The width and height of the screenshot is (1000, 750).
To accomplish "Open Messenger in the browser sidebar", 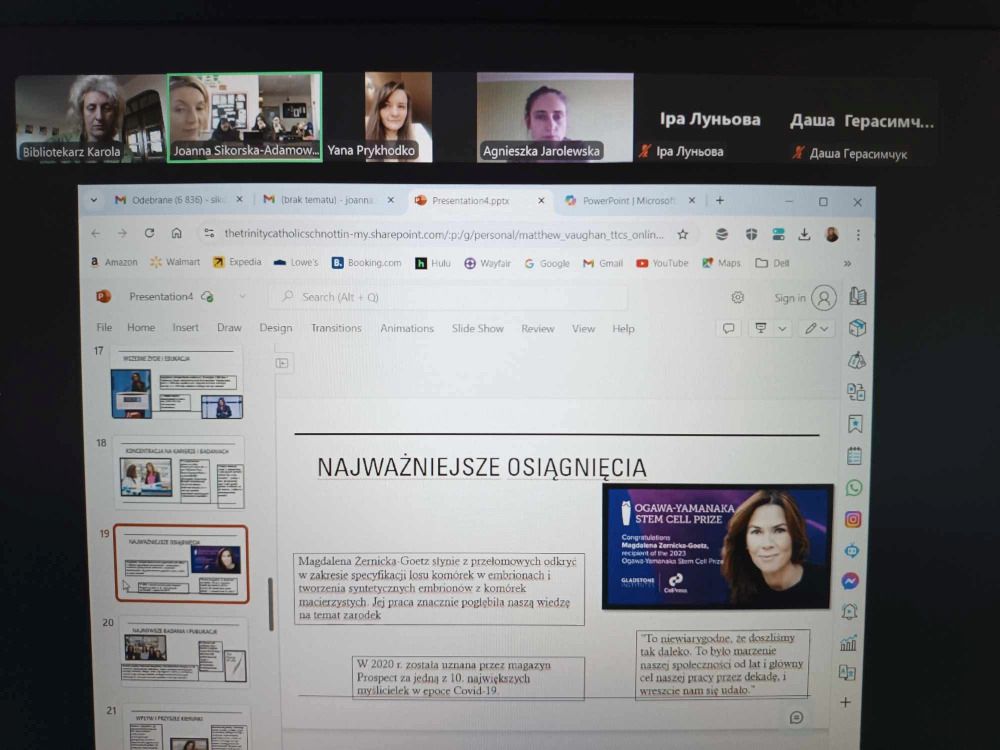I will [x=850, y=581].
